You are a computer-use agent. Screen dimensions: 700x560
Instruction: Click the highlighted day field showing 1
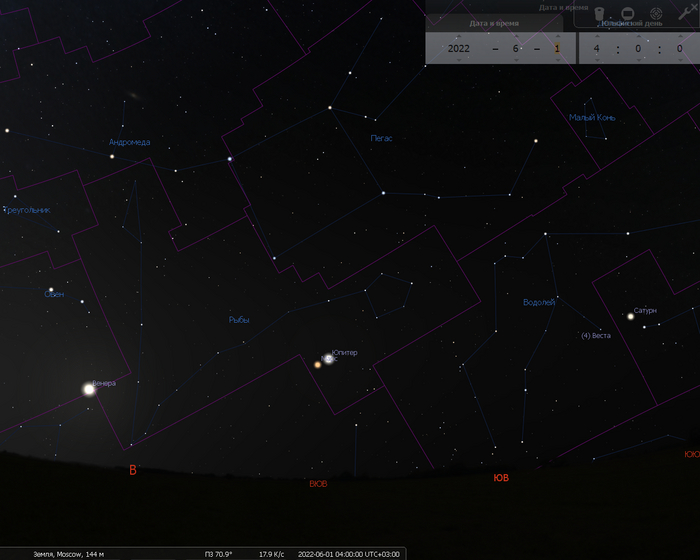click(557, 48)
